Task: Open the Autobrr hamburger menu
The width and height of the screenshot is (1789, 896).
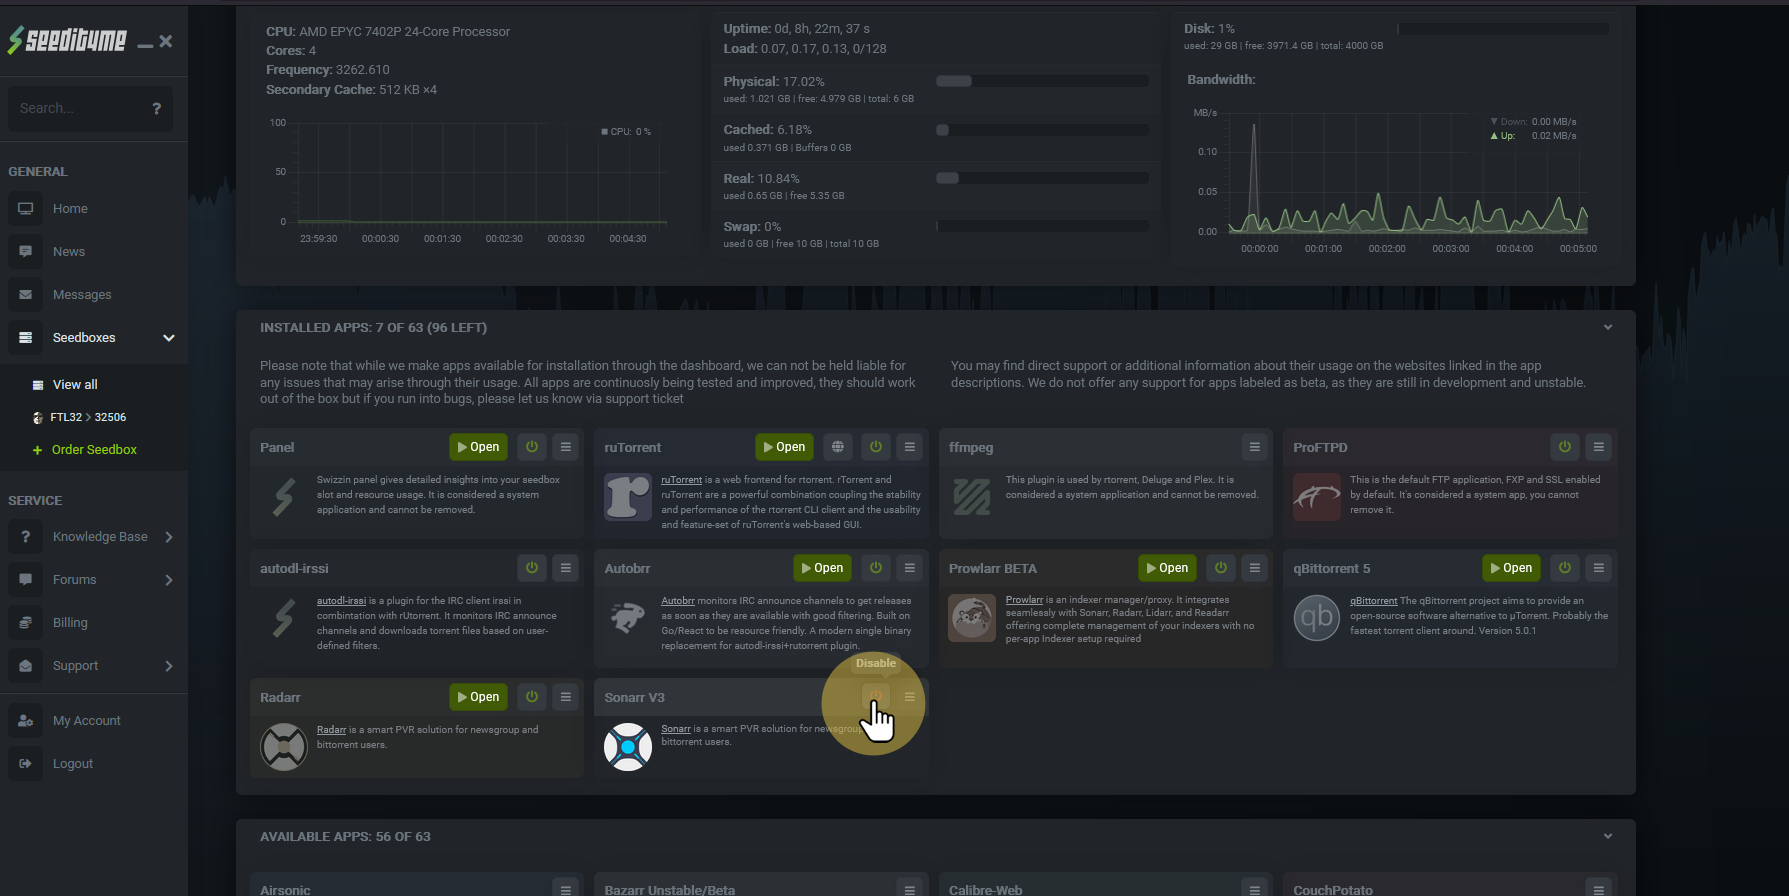Action: coord(910,568)
